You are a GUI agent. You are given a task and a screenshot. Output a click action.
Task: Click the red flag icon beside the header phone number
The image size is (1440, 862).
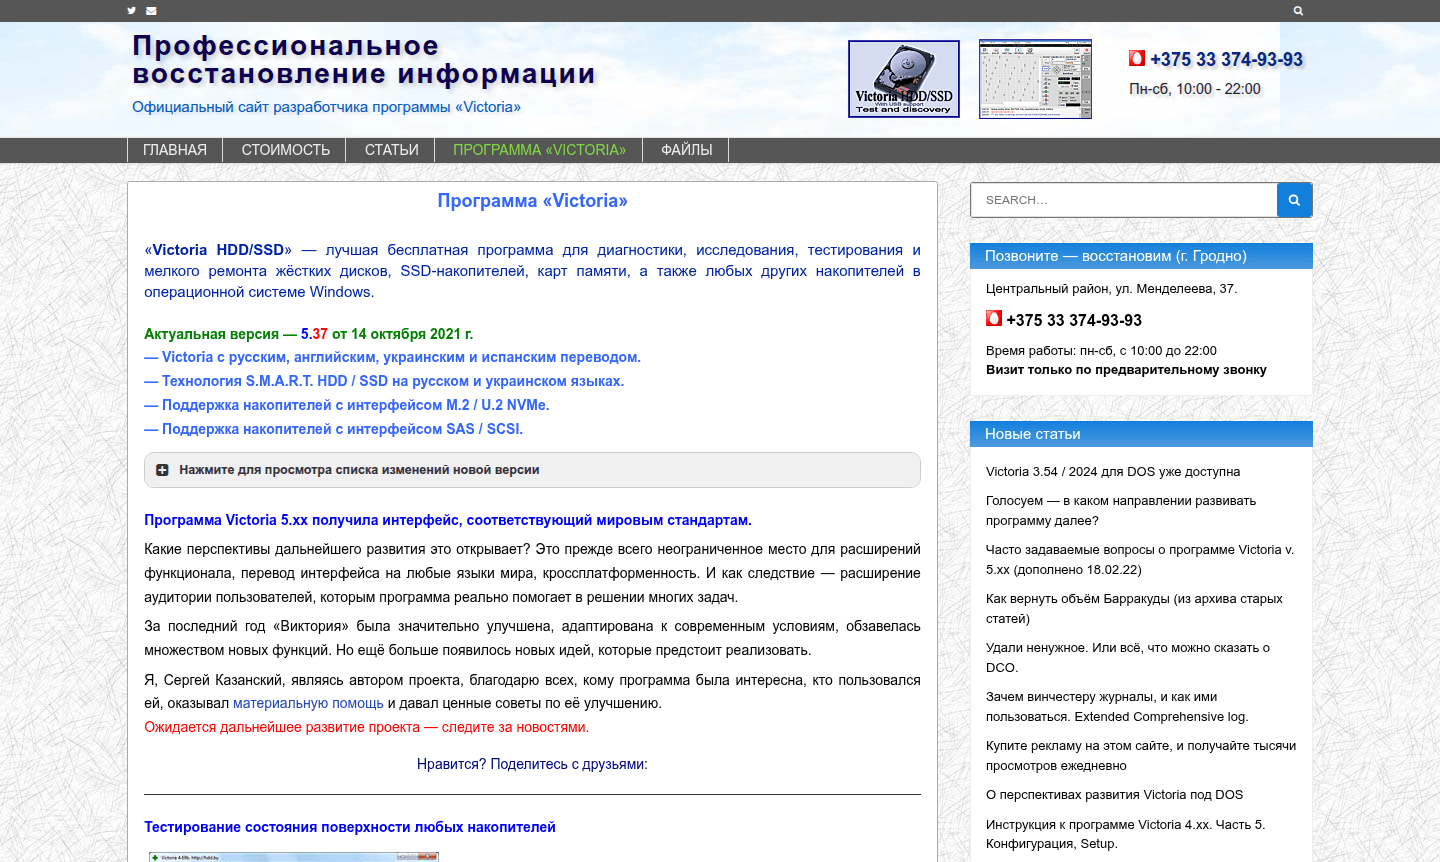click(x=1137, y=58)
